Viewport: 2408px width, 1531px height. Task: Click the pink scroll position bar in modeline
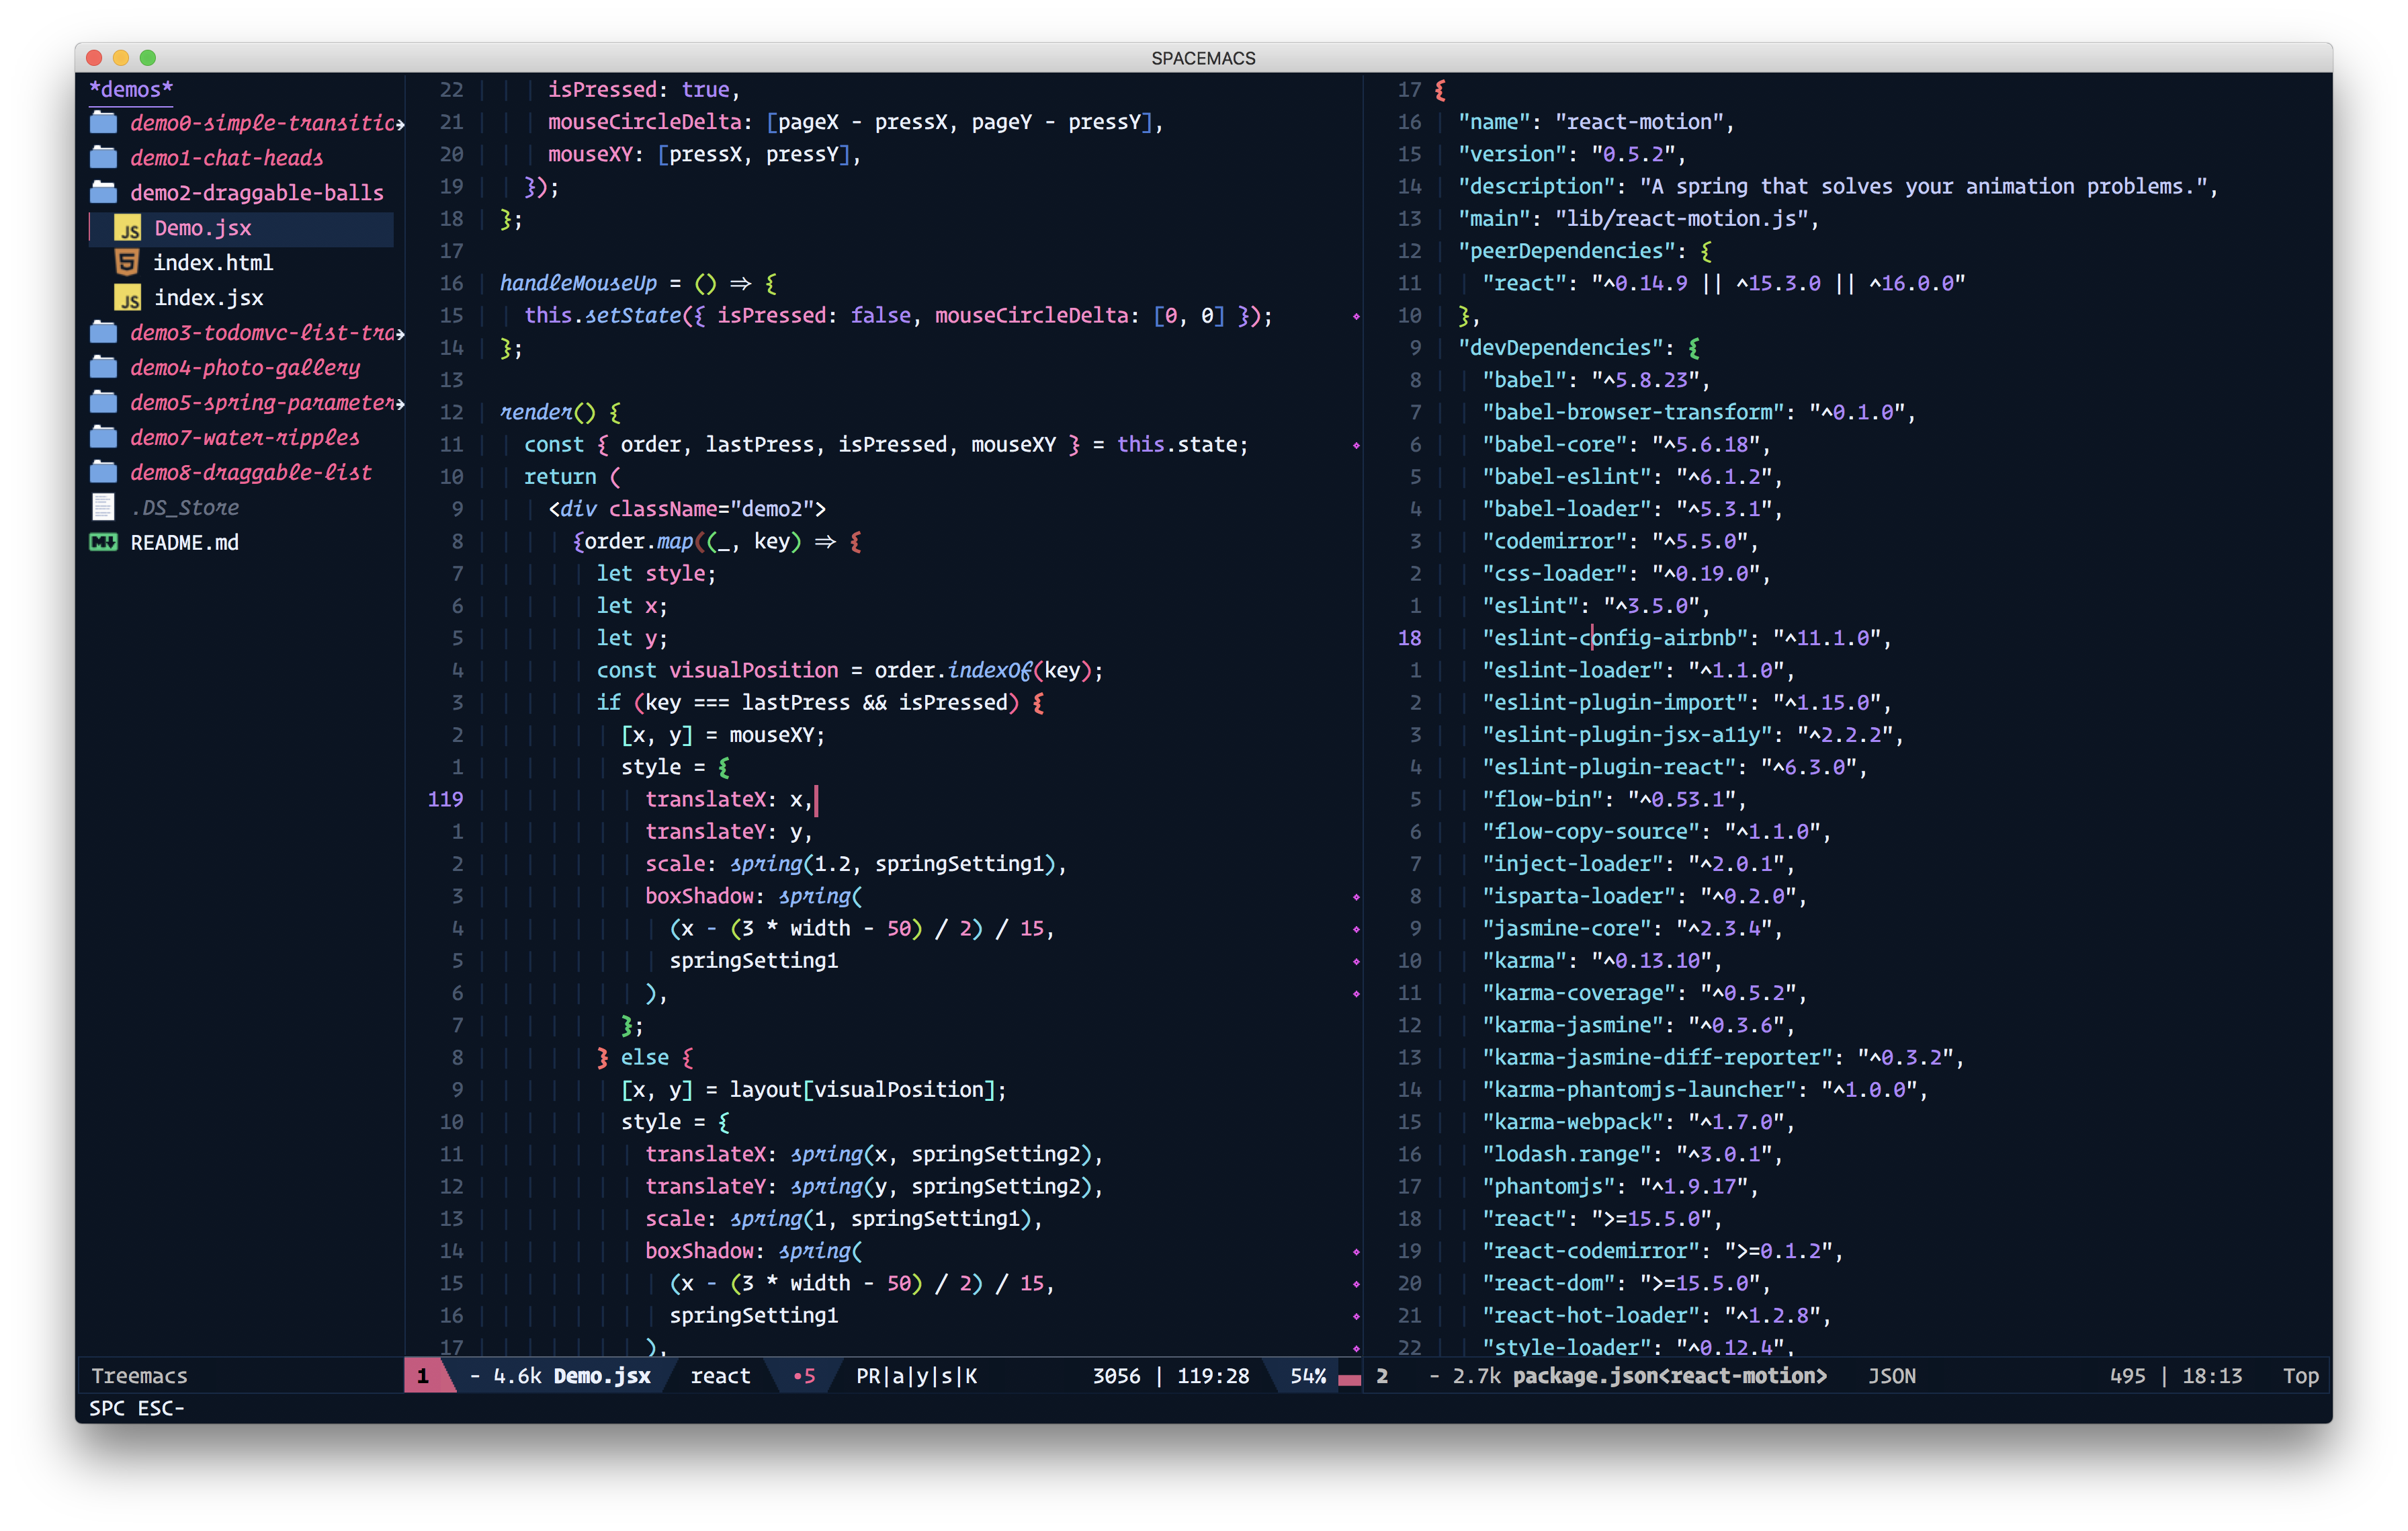click(x=1349, y=1380)
